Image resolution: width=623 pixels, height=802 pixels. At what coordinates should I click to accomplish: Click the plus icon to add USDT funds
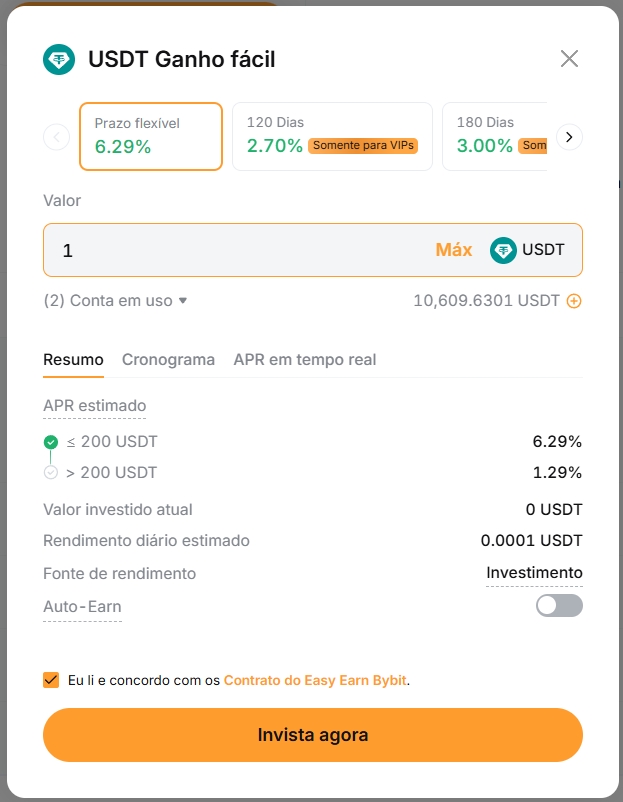(574, 300)
